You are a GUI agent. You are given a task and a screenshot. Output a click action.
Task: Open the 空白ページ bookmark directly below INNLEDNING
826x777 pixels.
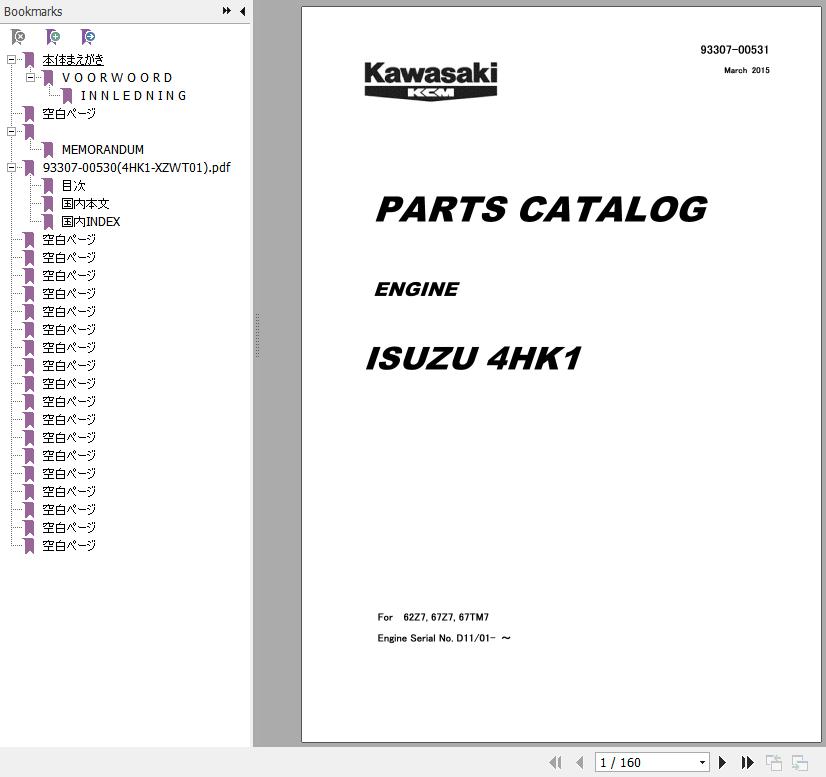[69, 113]
